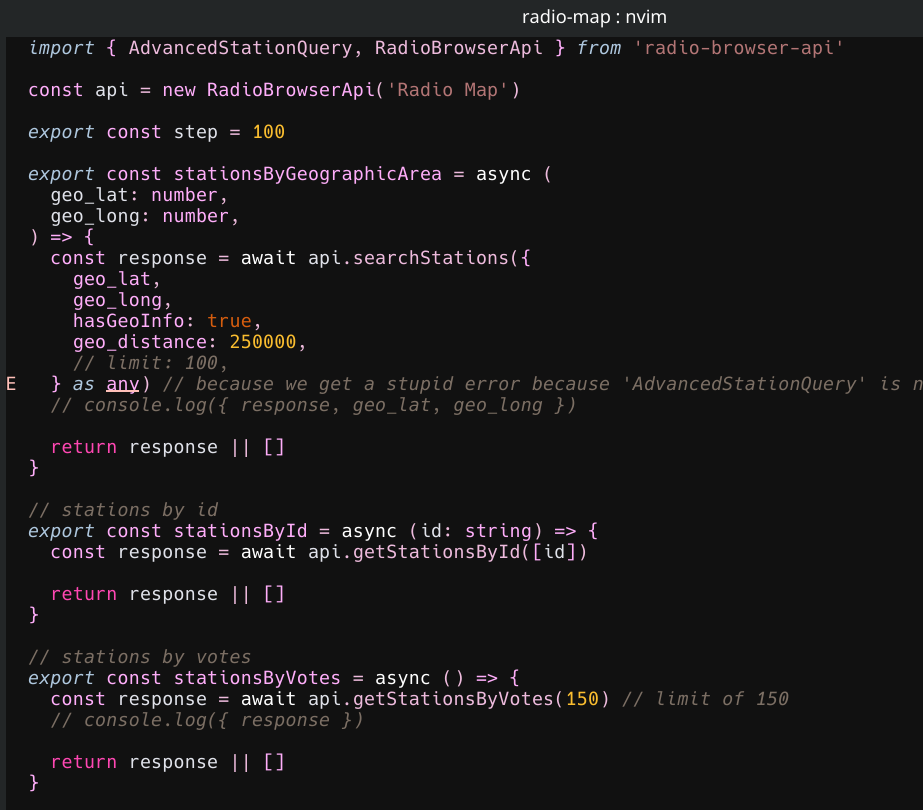This screenshot has height=810, width=923.
Task: Click the 'Radio Map' string literal
Action: [x=447, y=90]
